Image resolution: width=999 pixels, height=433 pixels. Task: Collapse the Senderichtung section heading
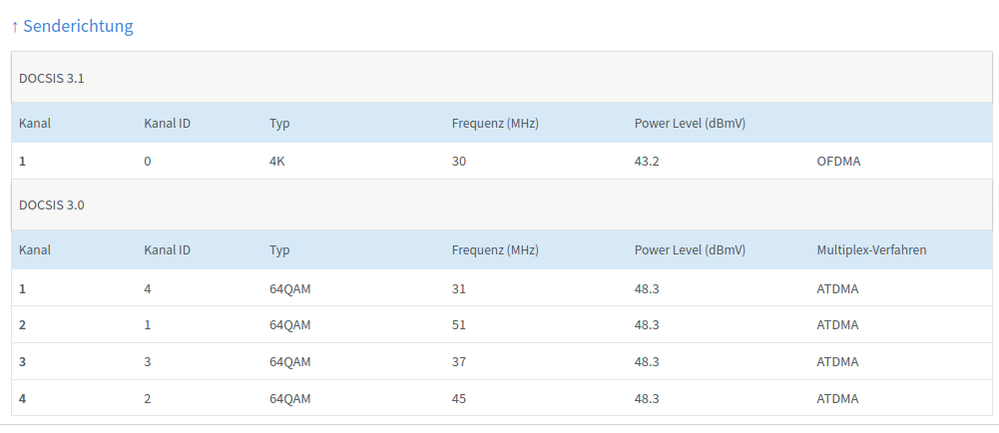[x=72, y=26]
